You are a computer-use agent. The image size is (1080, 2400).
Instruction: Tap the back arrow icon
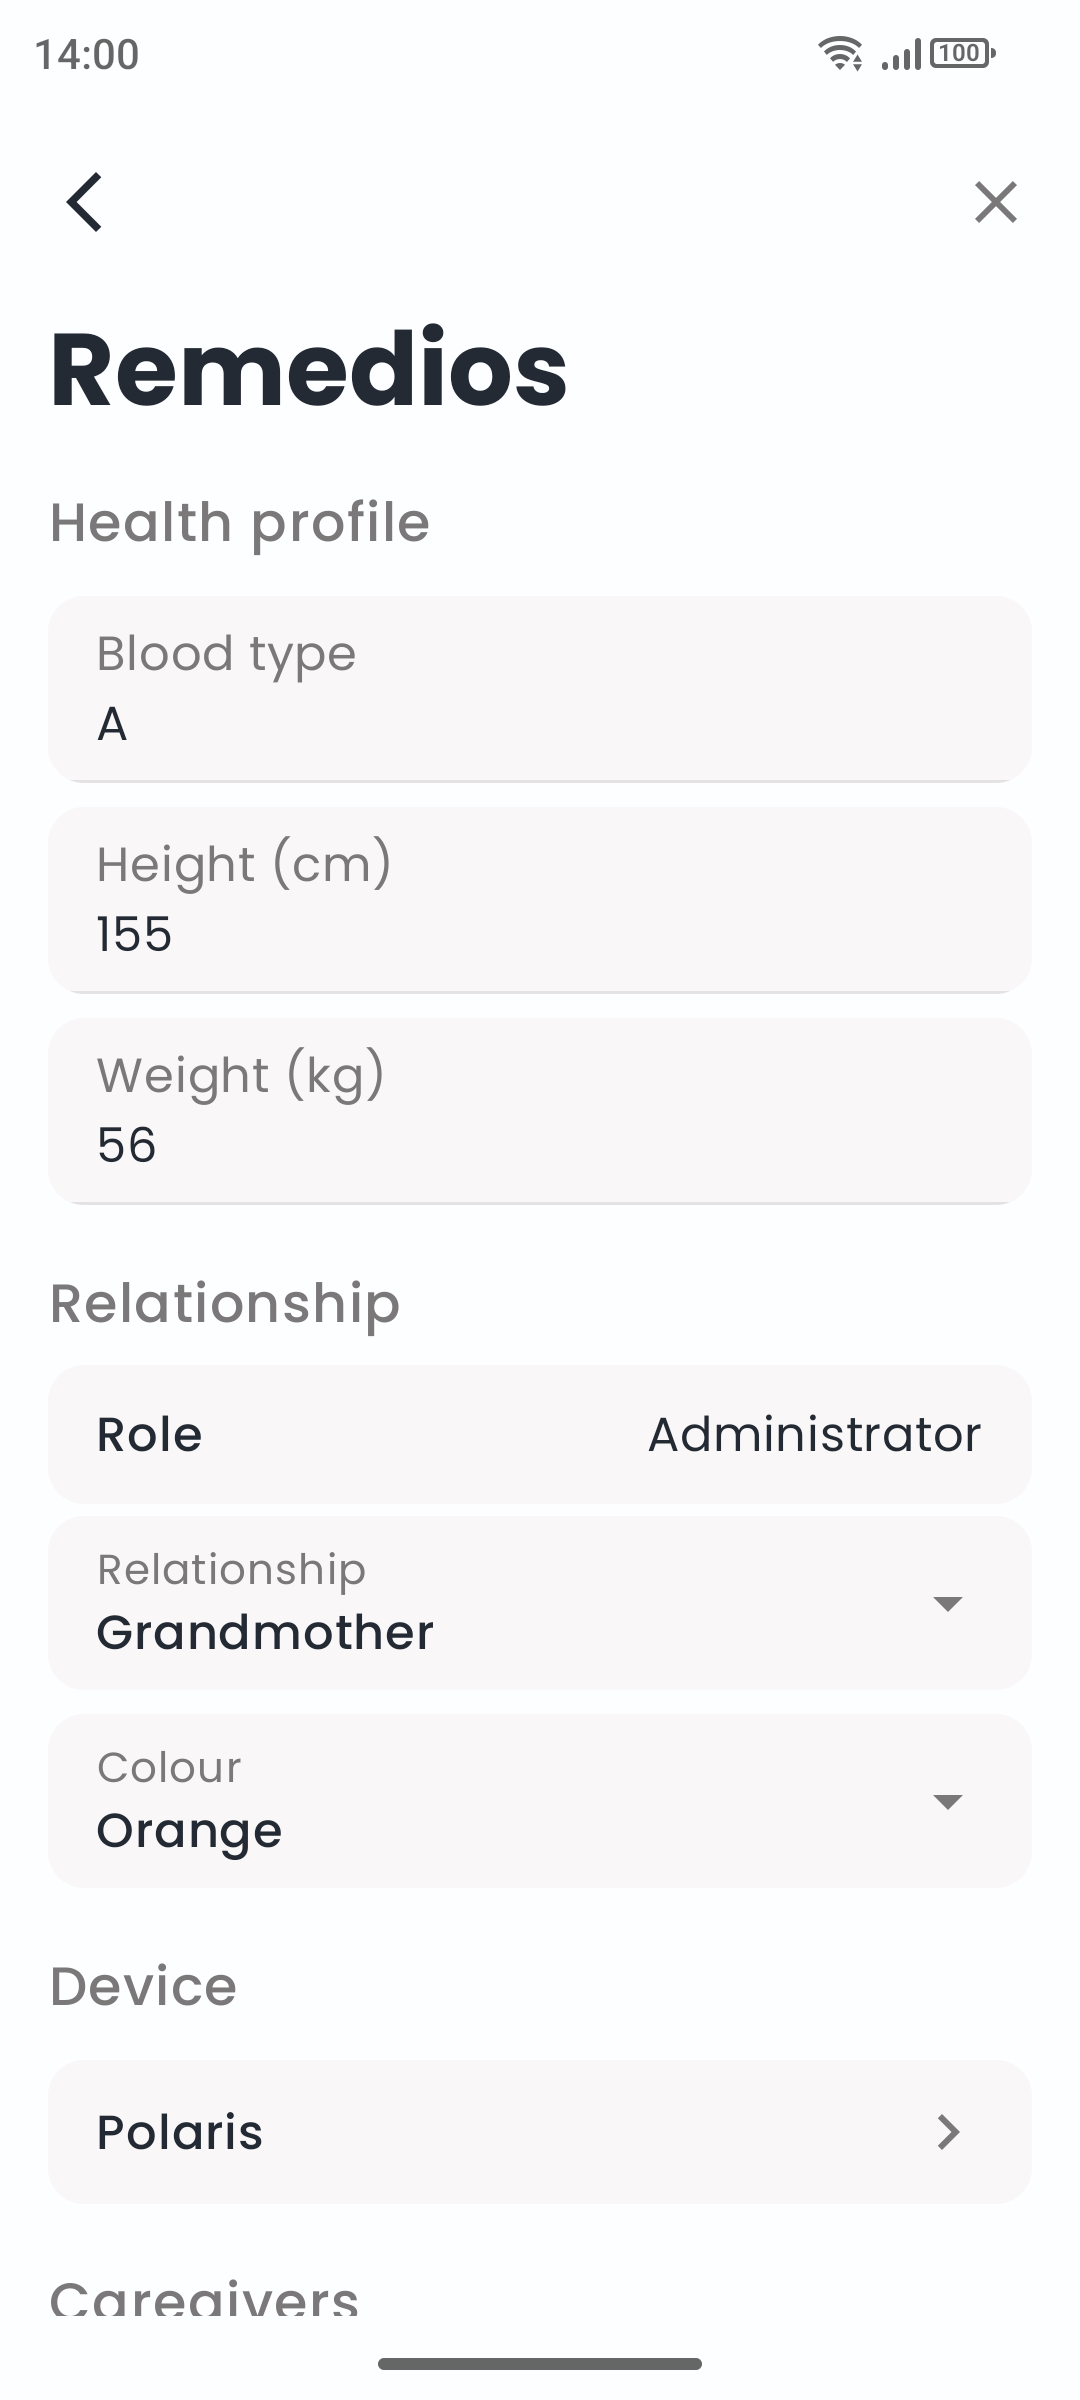coord(85,202)
